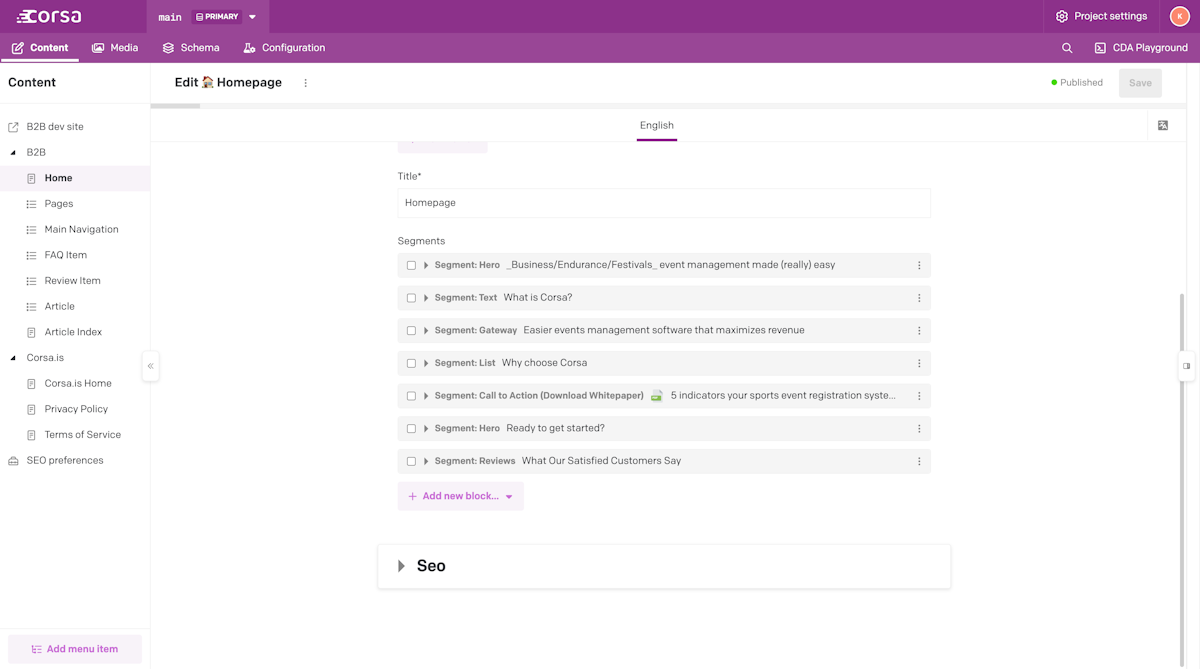This screenshot has height=669, width=1200.
Task: Select checkbox for Call to Action segment
Action: [x=411, y=396]
